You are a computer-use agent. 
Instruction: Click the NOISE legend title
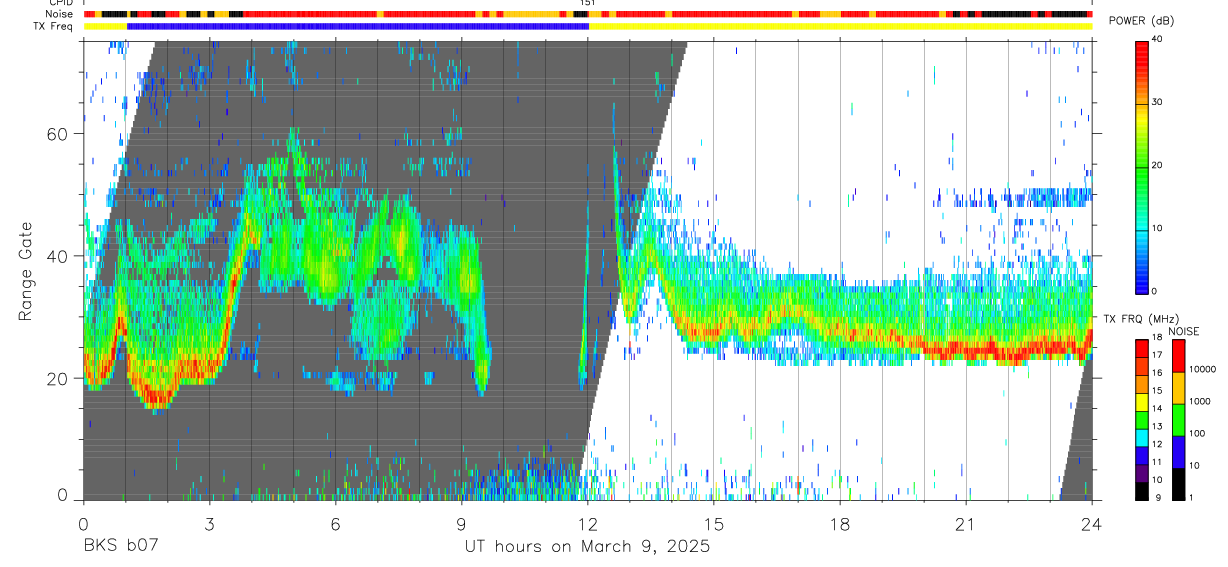1183,331
